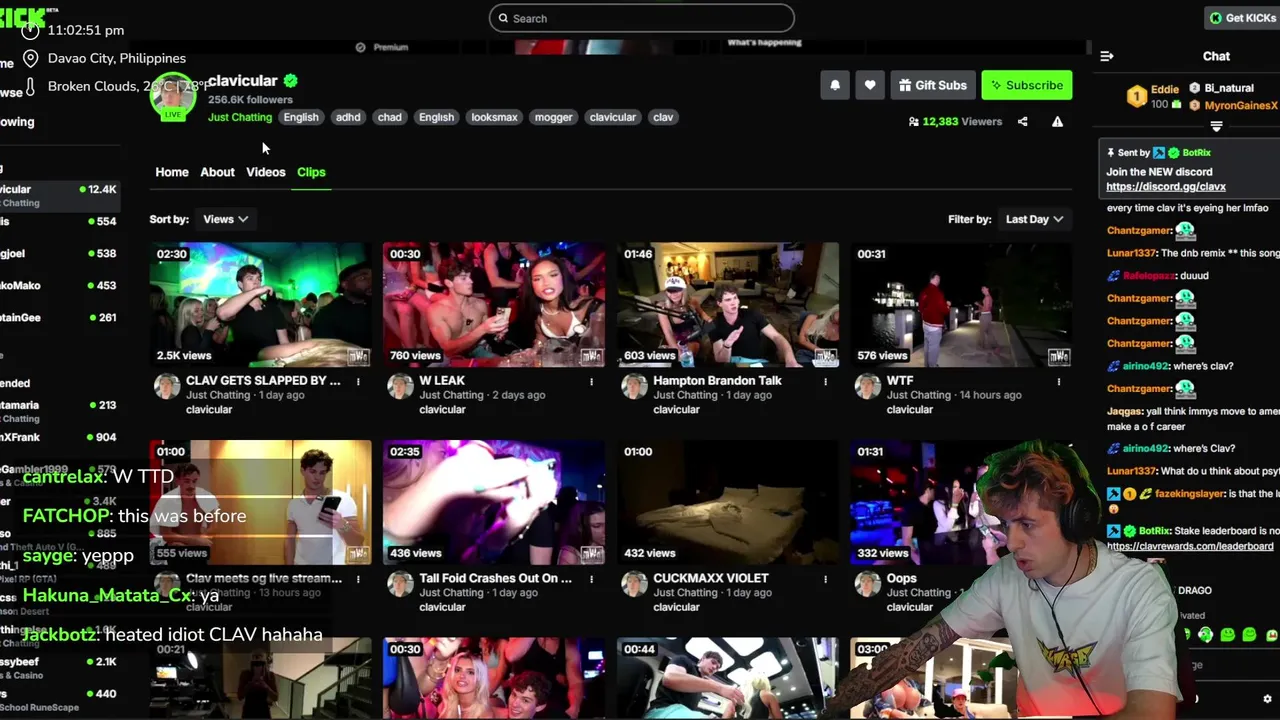Open options menu for WTF clip
Viewport: 1280px width, 720px height.
[1059, 381]
